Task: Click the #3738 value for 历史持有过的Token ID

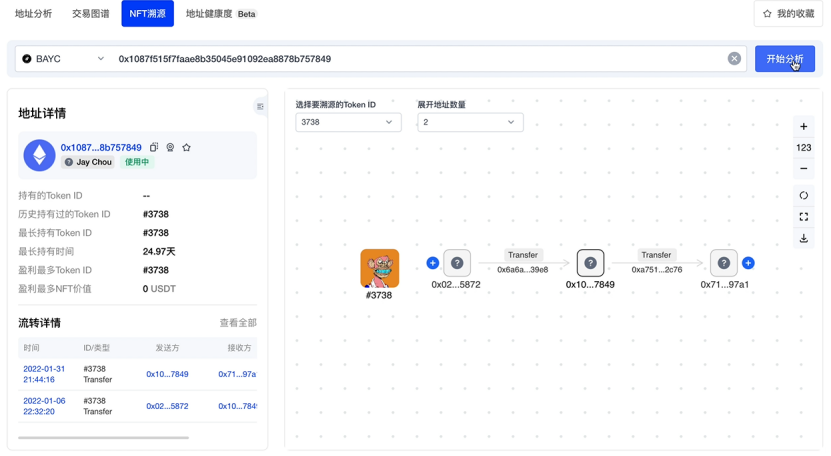Action: coord(155,214)
